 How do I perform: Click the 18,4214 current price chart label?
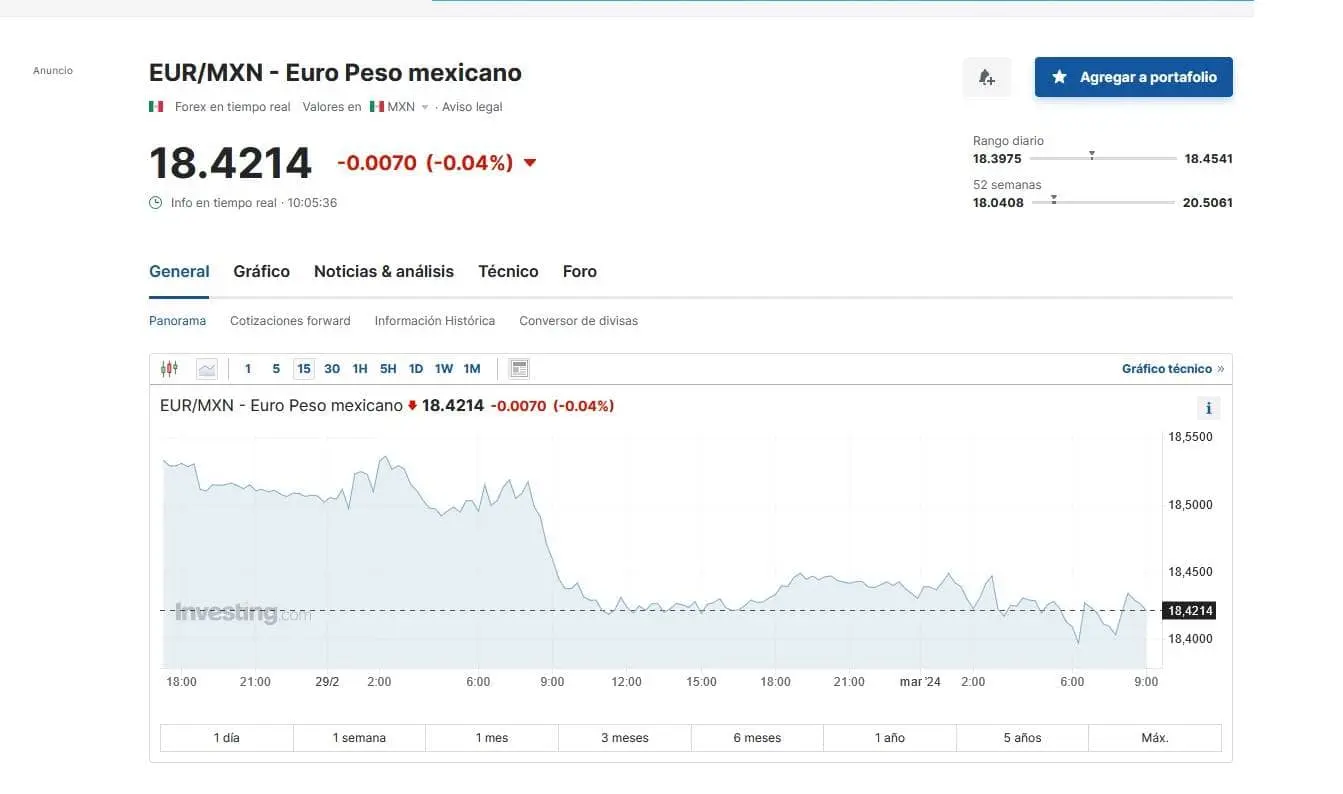pyautogui.click(x=1189, y=610)
